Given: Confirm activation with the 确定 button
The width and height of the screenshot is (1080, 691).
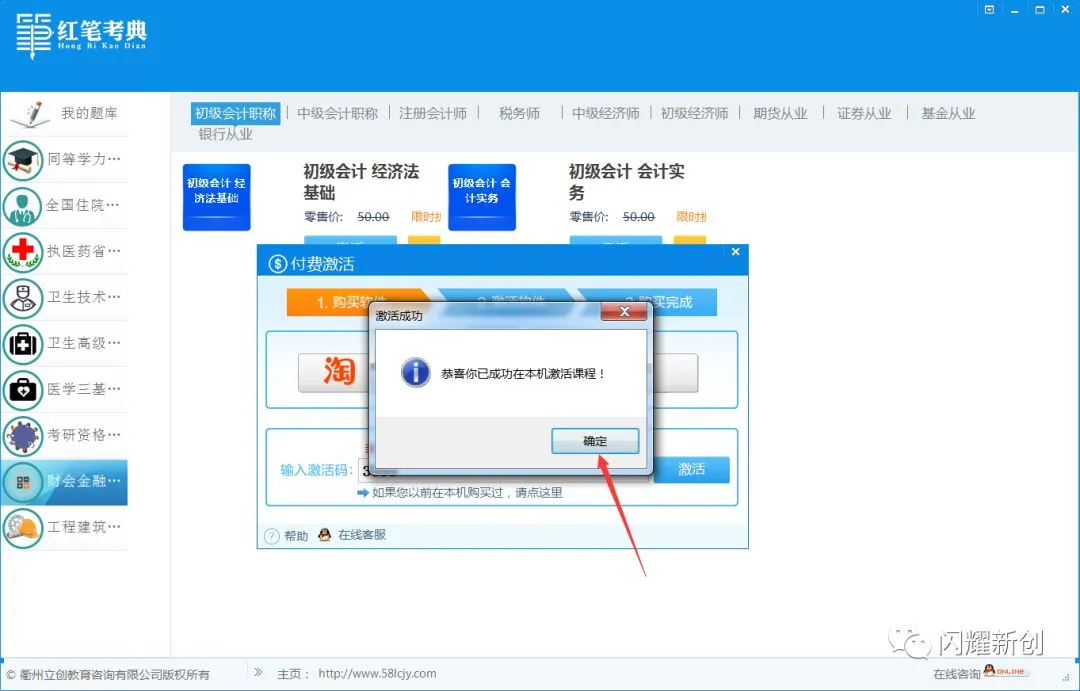Looking at the screenshot, I should click(595, 441).
